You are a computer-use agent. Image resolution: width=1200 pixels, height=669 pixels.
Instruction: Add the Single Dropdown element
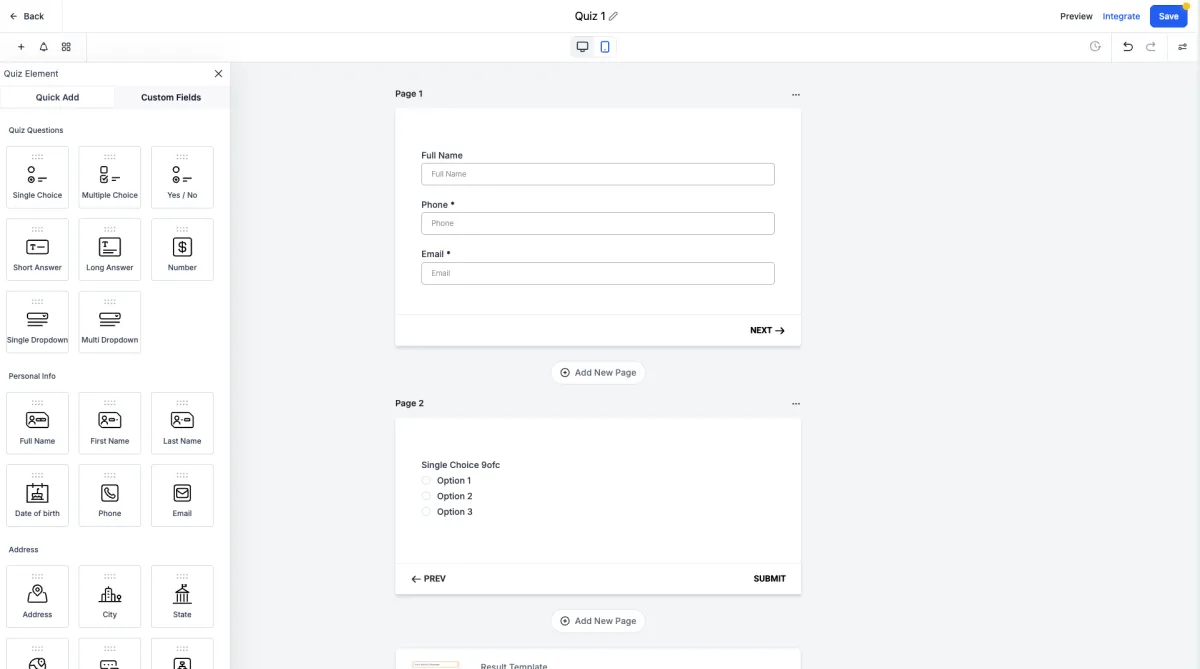[x=37, y=322]
